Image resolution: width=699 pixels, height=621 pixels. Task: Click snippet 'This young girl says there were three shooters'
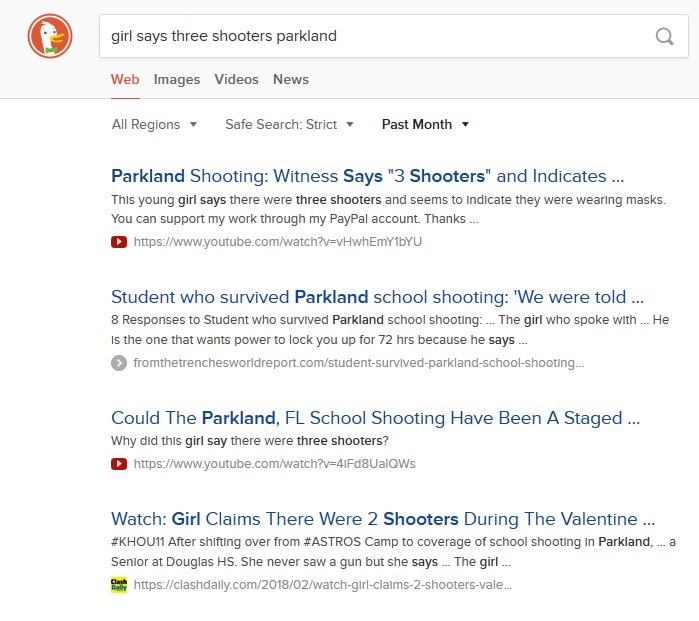point(388,210)
